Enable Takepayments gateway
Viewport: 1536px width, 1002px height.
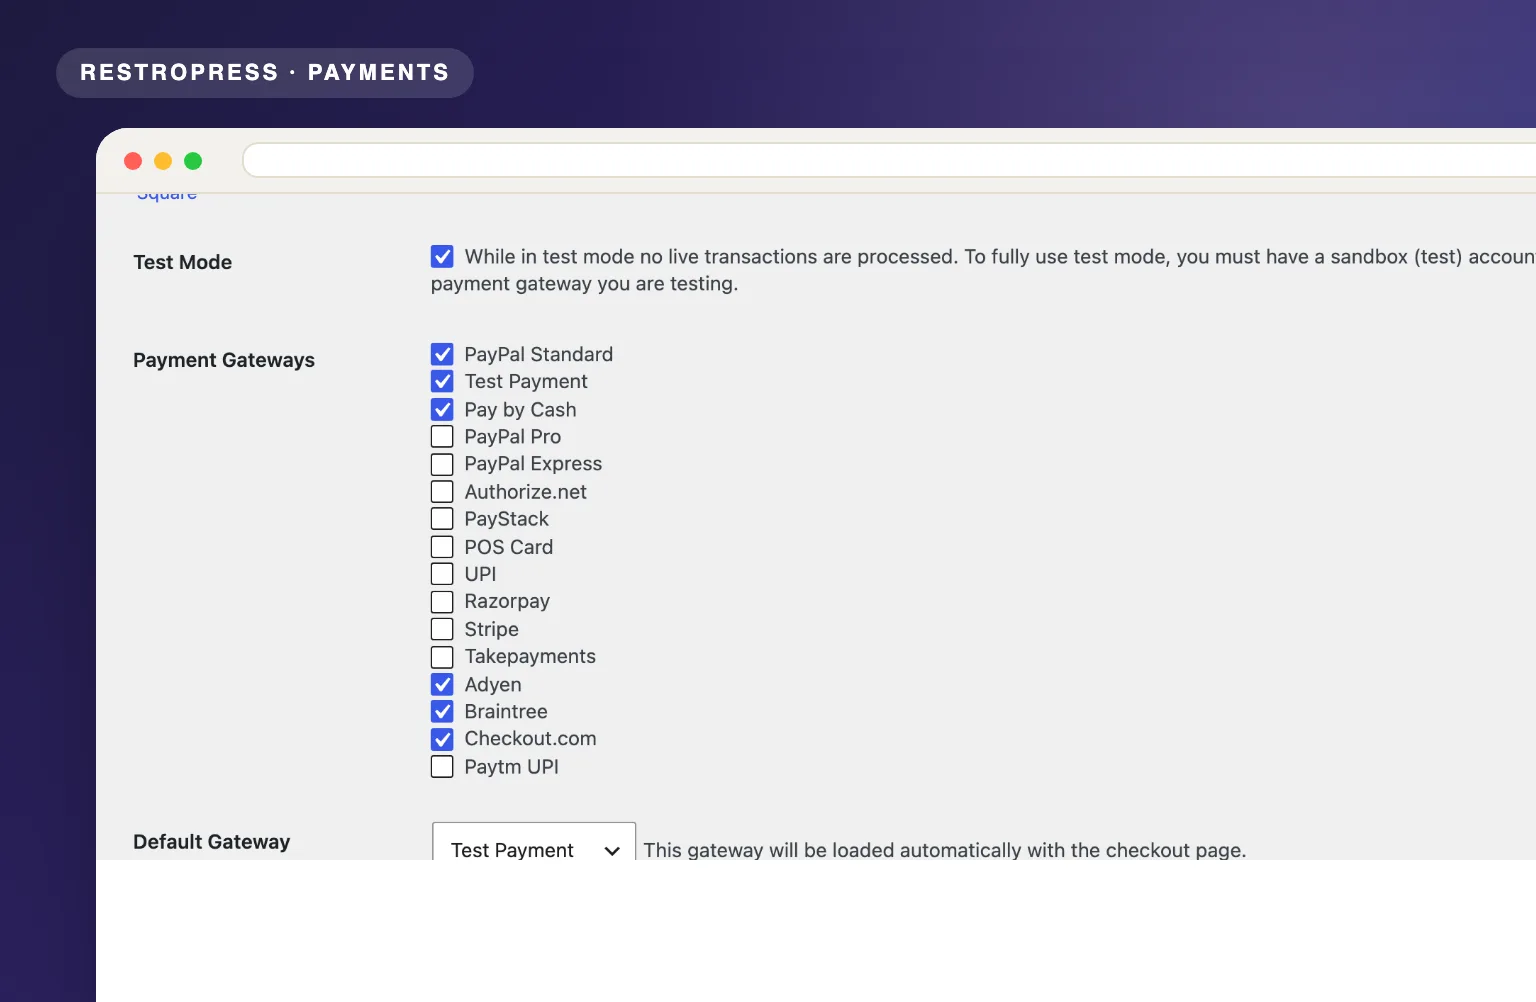pyautogui.click(x=442, y=656)
